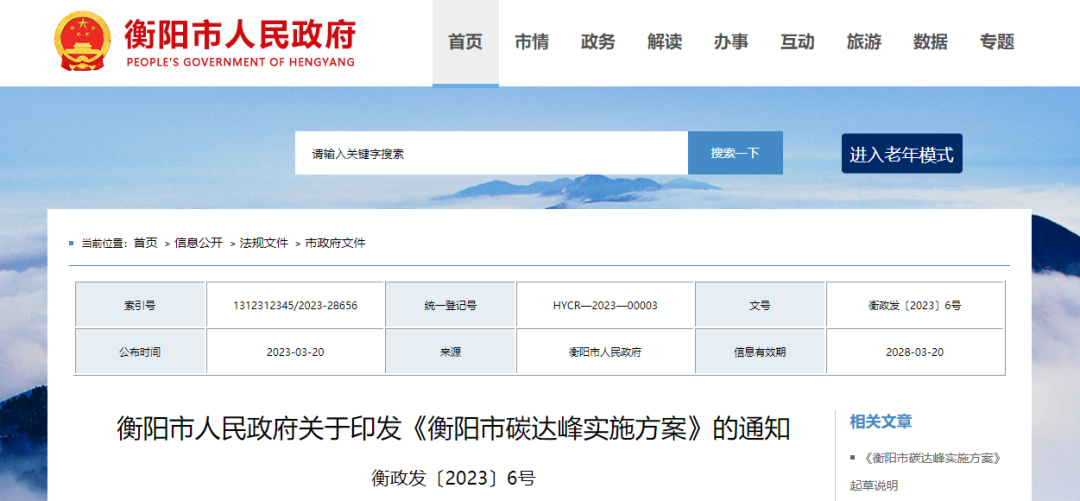Go to the 旅游 section
This screenshot has height=501, width=1080.
click(864, 43)
